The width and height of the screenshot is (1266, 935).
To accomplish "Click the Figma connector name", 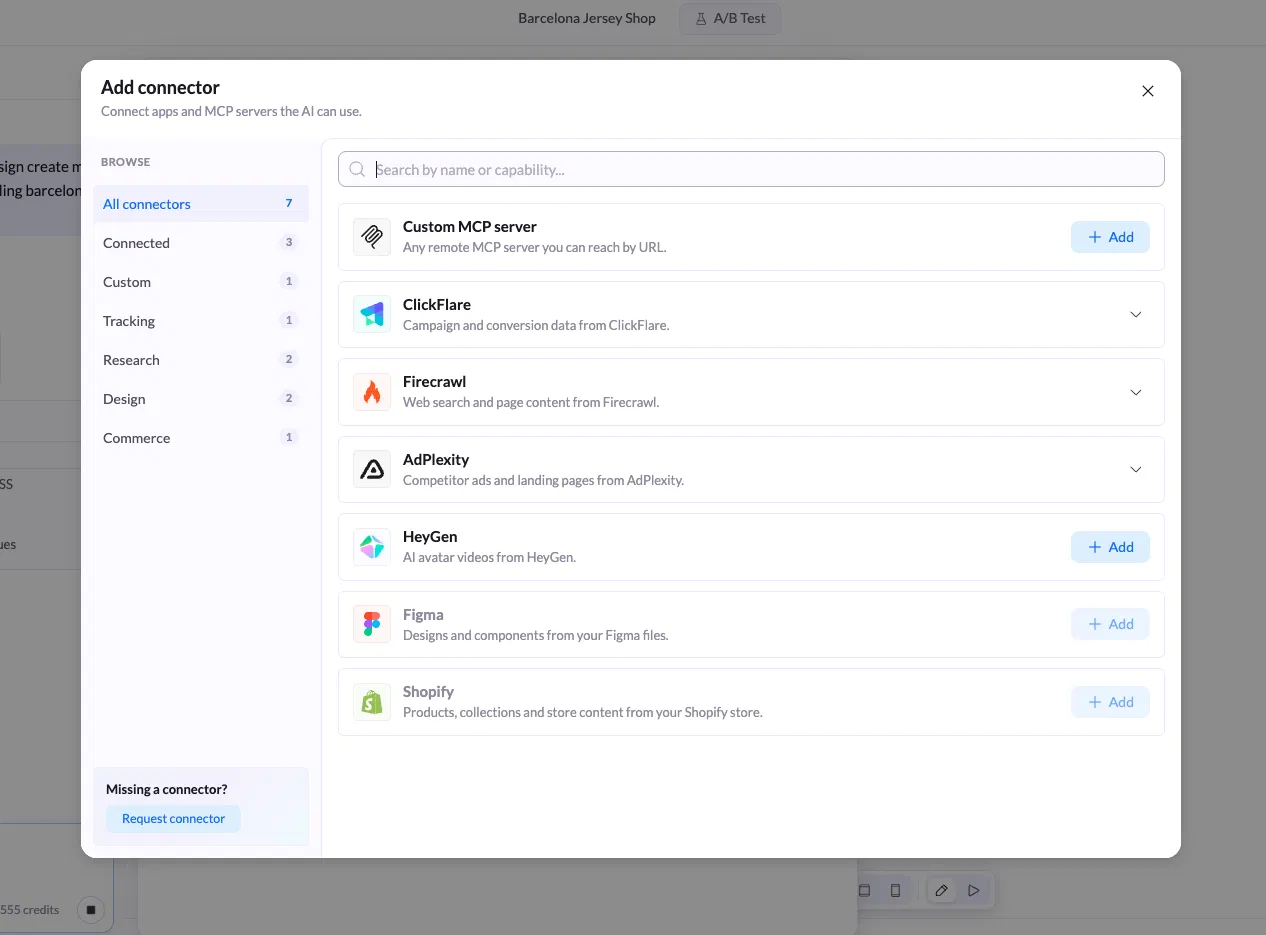I will pyautogui.click(x=423, y=615).
